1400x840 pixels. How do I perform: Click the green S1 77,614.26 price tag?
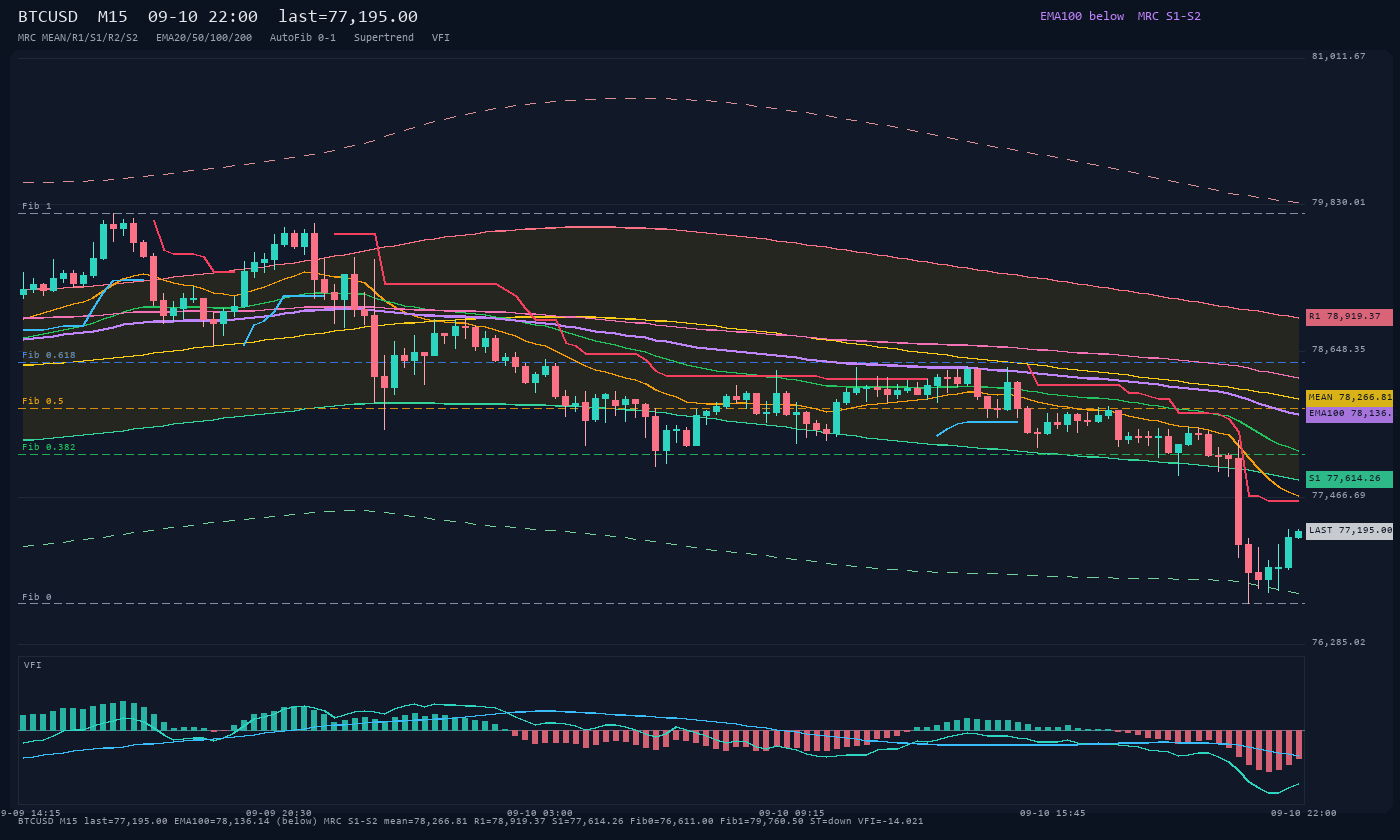tap(1349, 479)
